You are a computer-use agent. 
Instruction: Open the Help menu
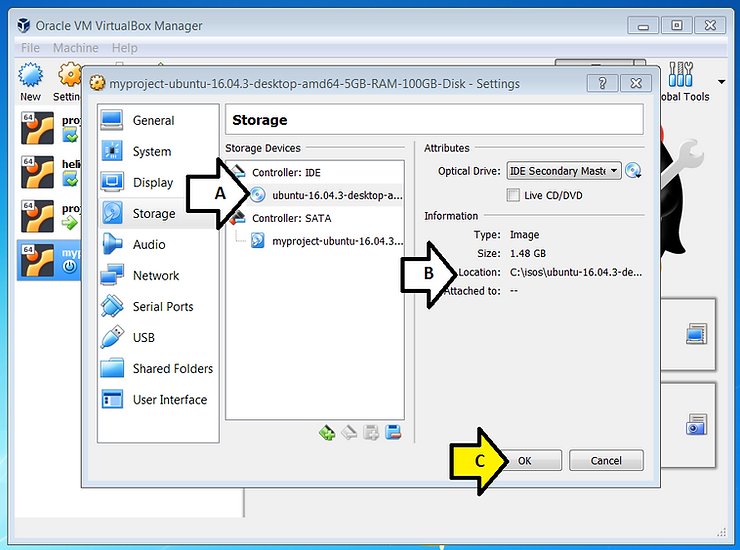click(x=125, y=48)
